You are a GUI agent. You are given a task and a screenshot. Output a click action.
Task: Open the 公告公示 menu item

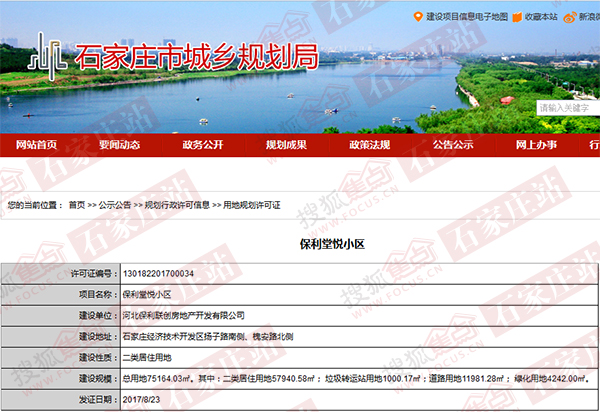[453, 145]
